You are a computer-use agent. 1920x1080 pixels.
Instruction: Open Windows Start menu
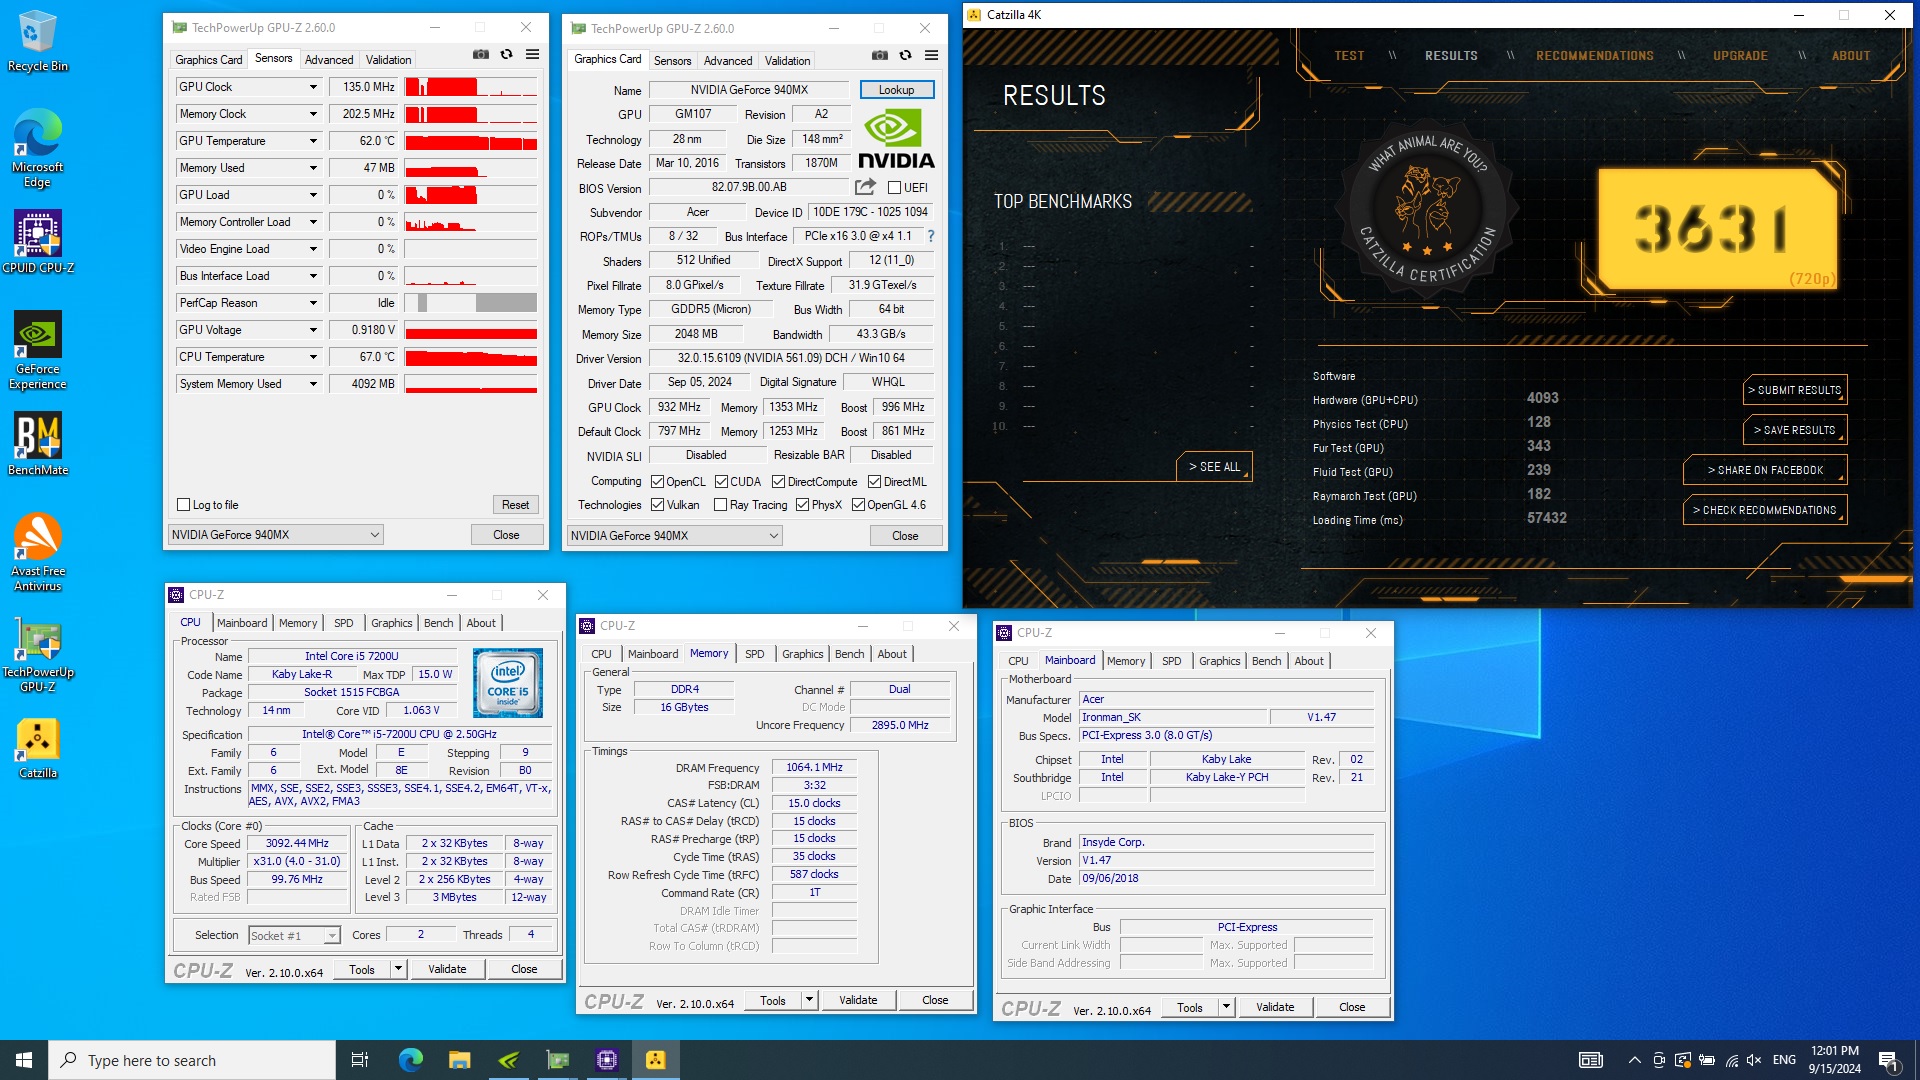tap(24, 1060)
